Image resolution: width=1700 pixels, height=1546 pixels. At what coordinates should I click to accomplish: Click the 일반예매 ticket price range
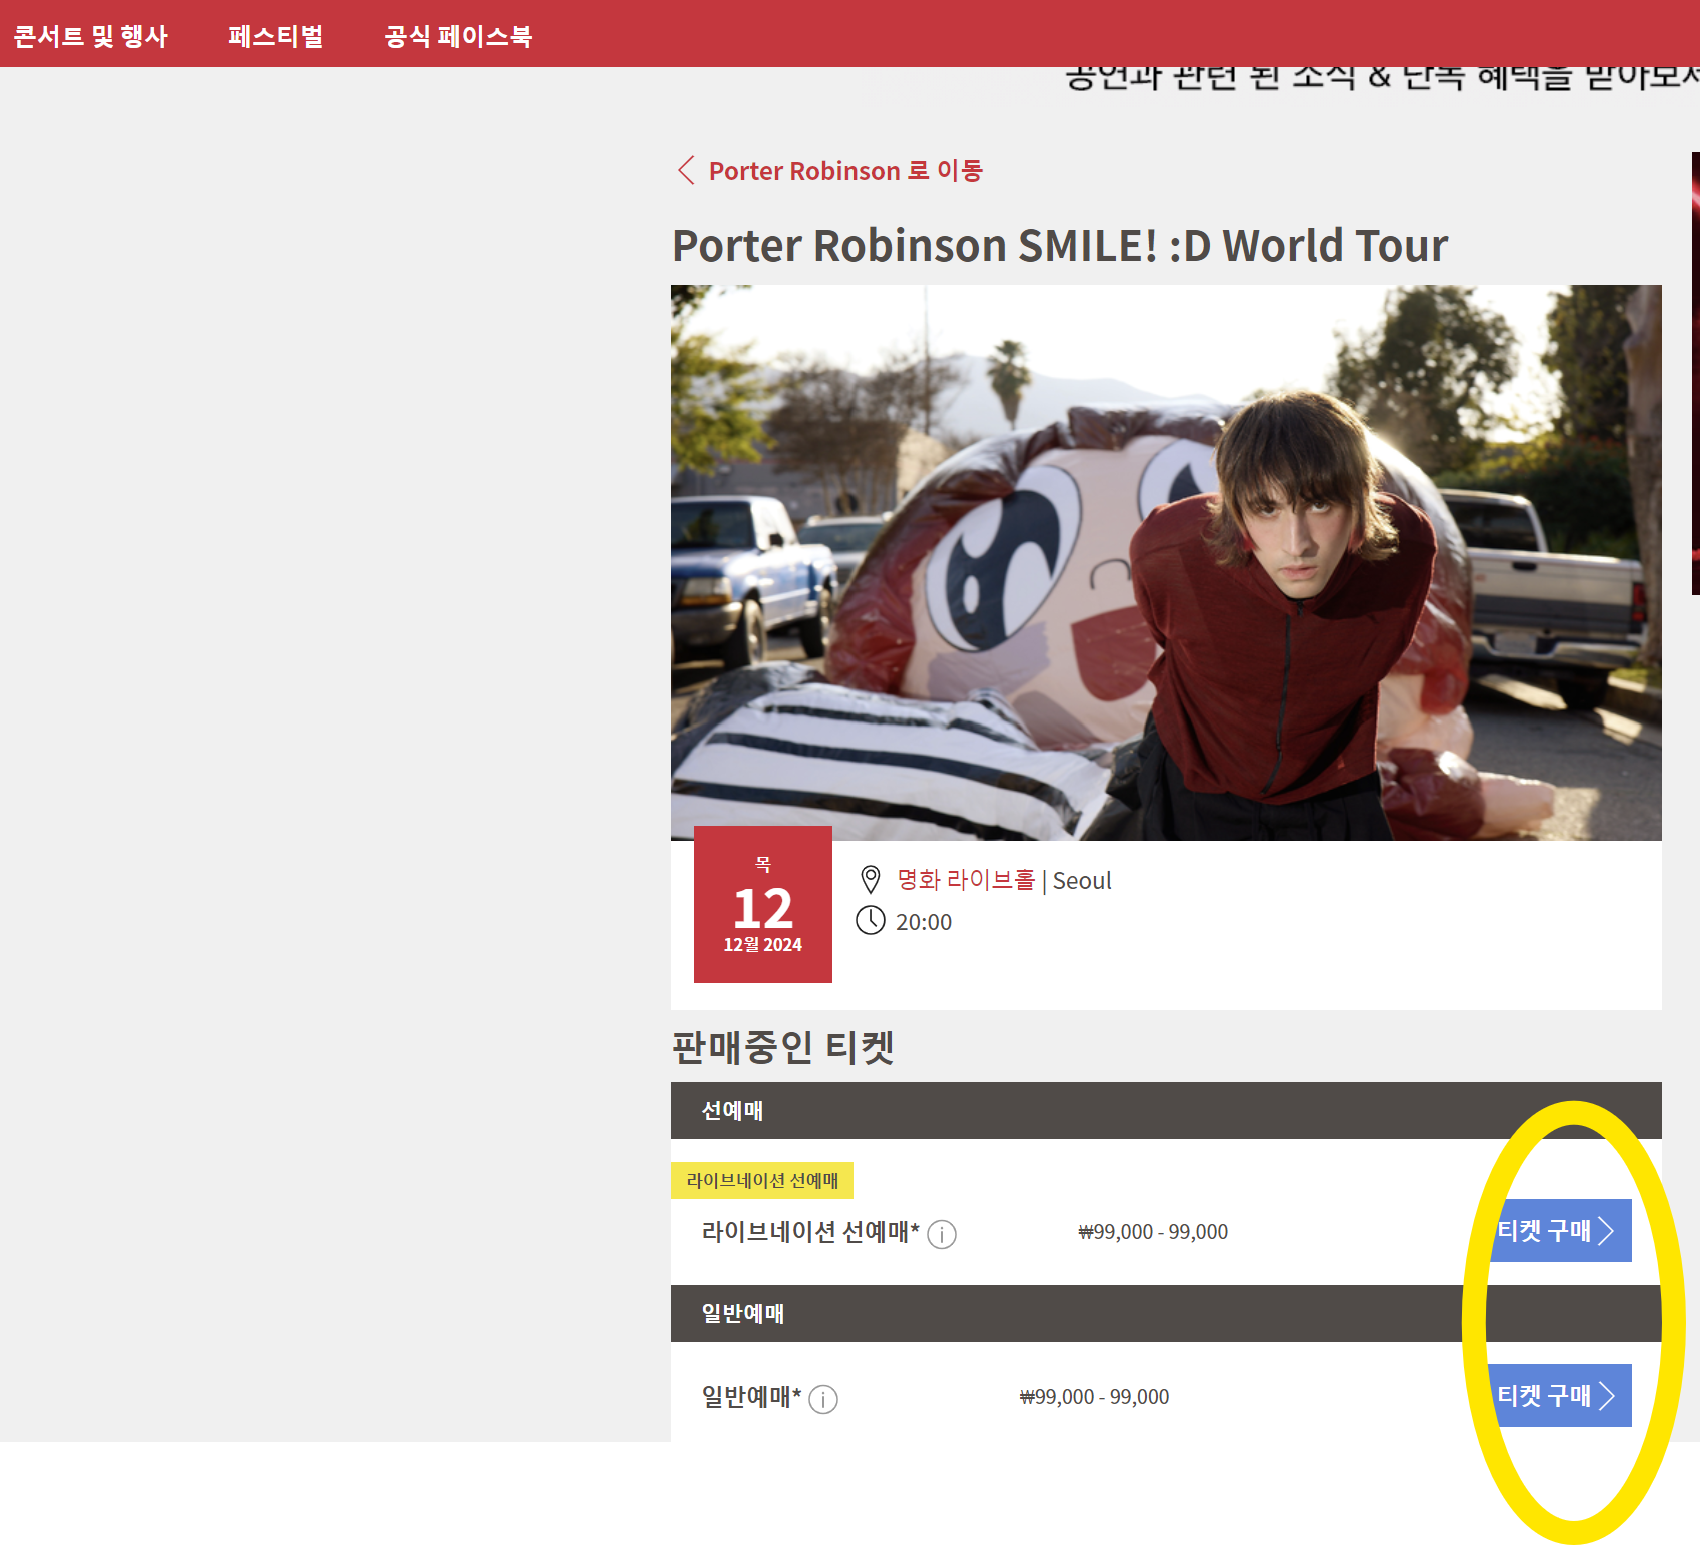[1094, 1397]
